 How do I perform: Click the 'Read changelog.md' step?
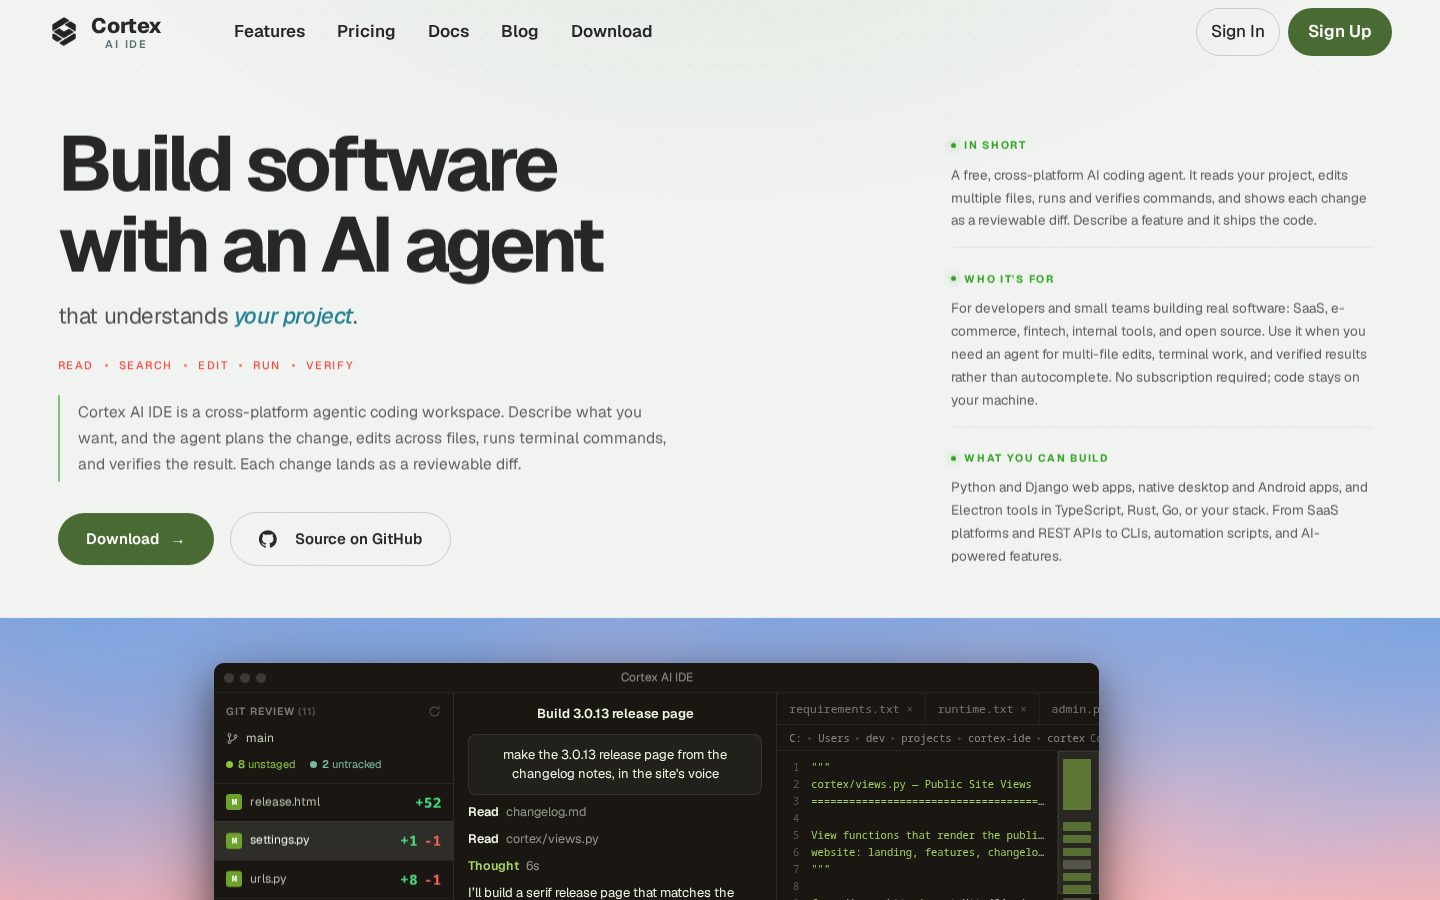[x=527, y=812]
